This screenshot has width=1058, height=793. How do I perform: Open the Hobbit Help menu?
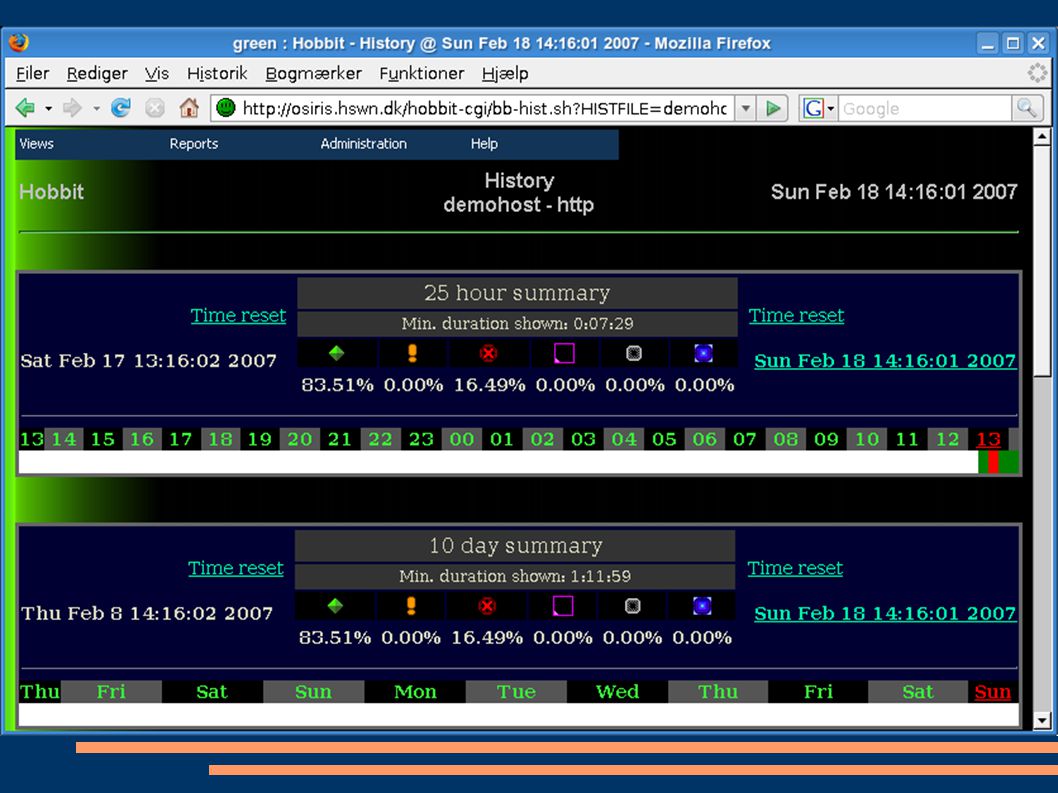tap(484, 144)
